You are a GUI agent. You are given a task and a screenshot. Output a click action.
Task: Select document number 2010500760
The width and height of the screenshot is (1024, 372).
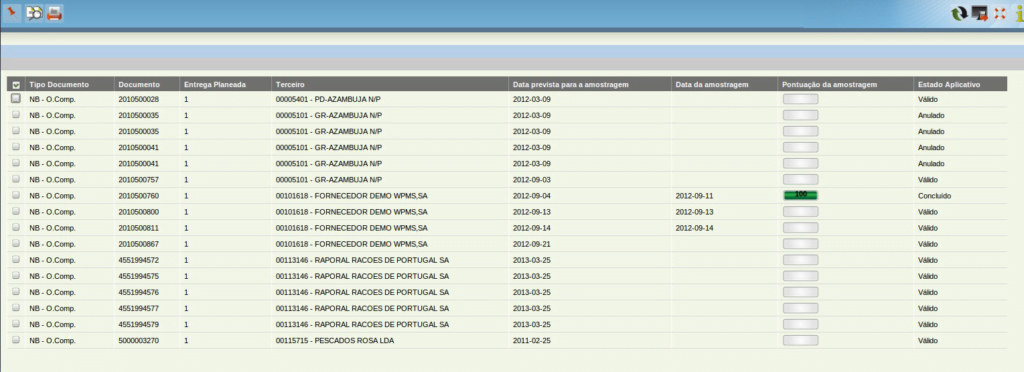[138, 196]
